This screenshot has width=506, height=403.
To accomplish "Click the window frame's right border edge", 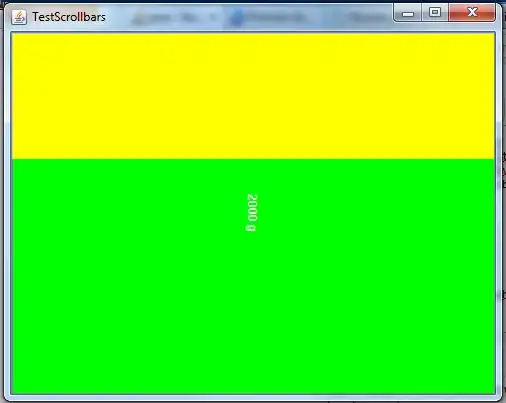I will [x=499, y=213].
